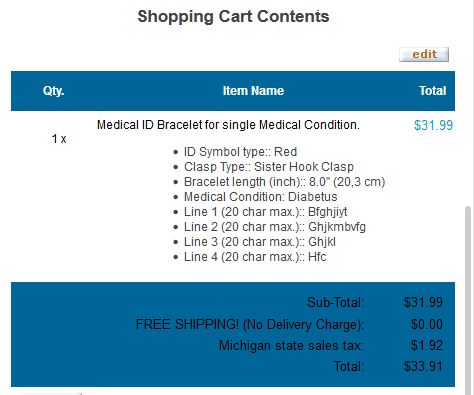Select the ID Symbol type Red line
The height and width of the screenshot is (395, 474).
coord(240,152)
